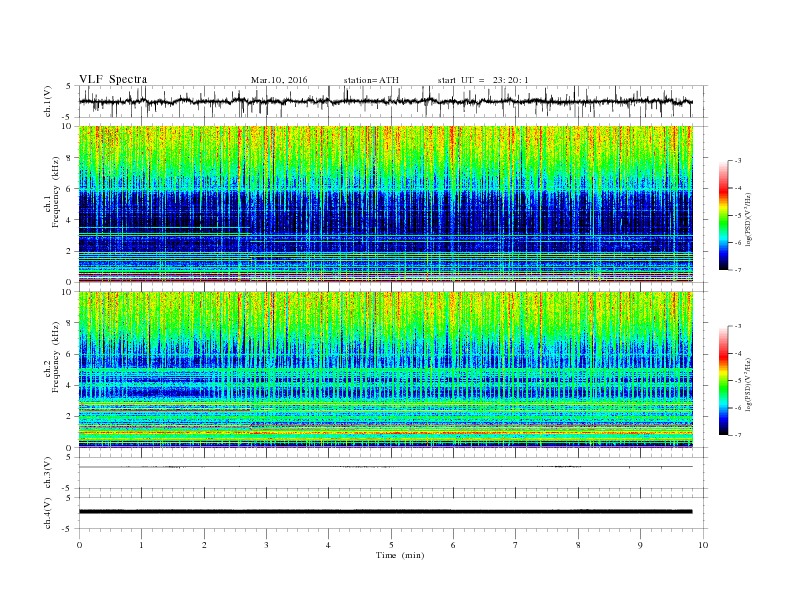Click the ch.1 spectrogram color scale bar
The width and height of the screenshot is (792, 612).
(723, 215)
